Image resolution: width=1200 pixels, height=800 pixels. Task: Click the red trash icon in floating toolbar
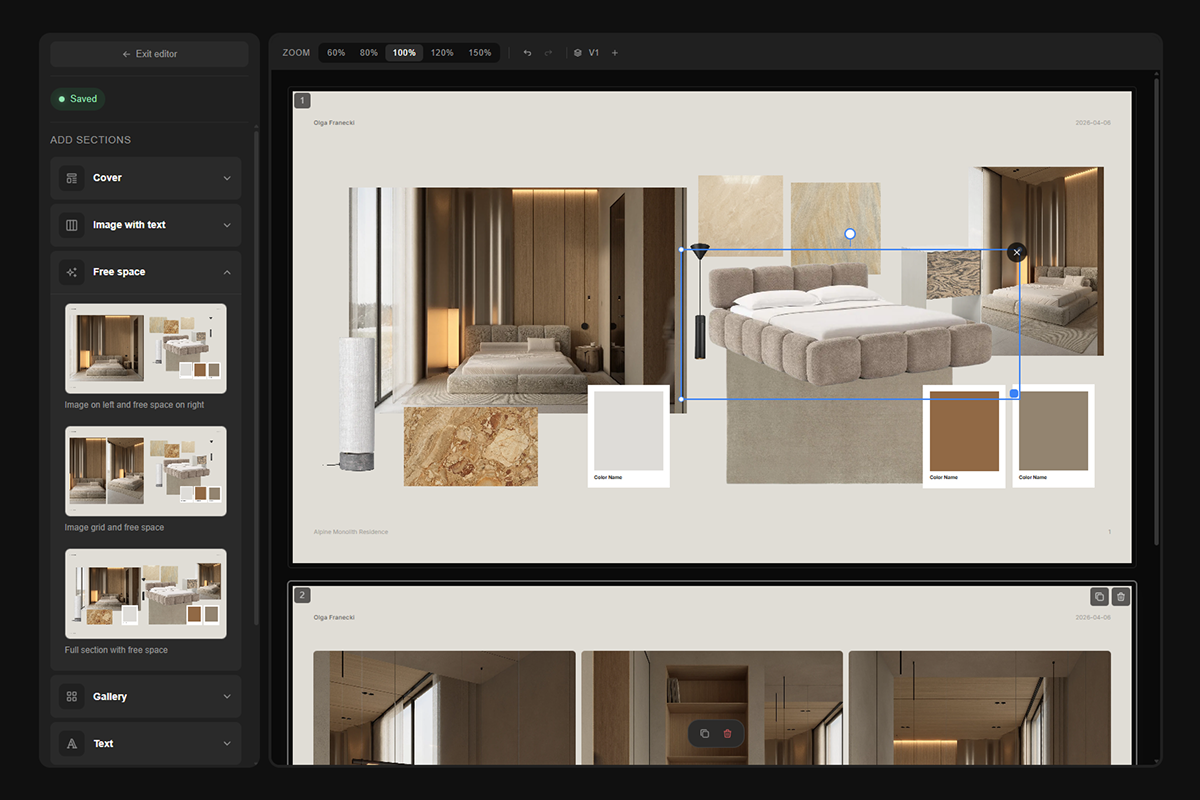[x=727, y=734]
